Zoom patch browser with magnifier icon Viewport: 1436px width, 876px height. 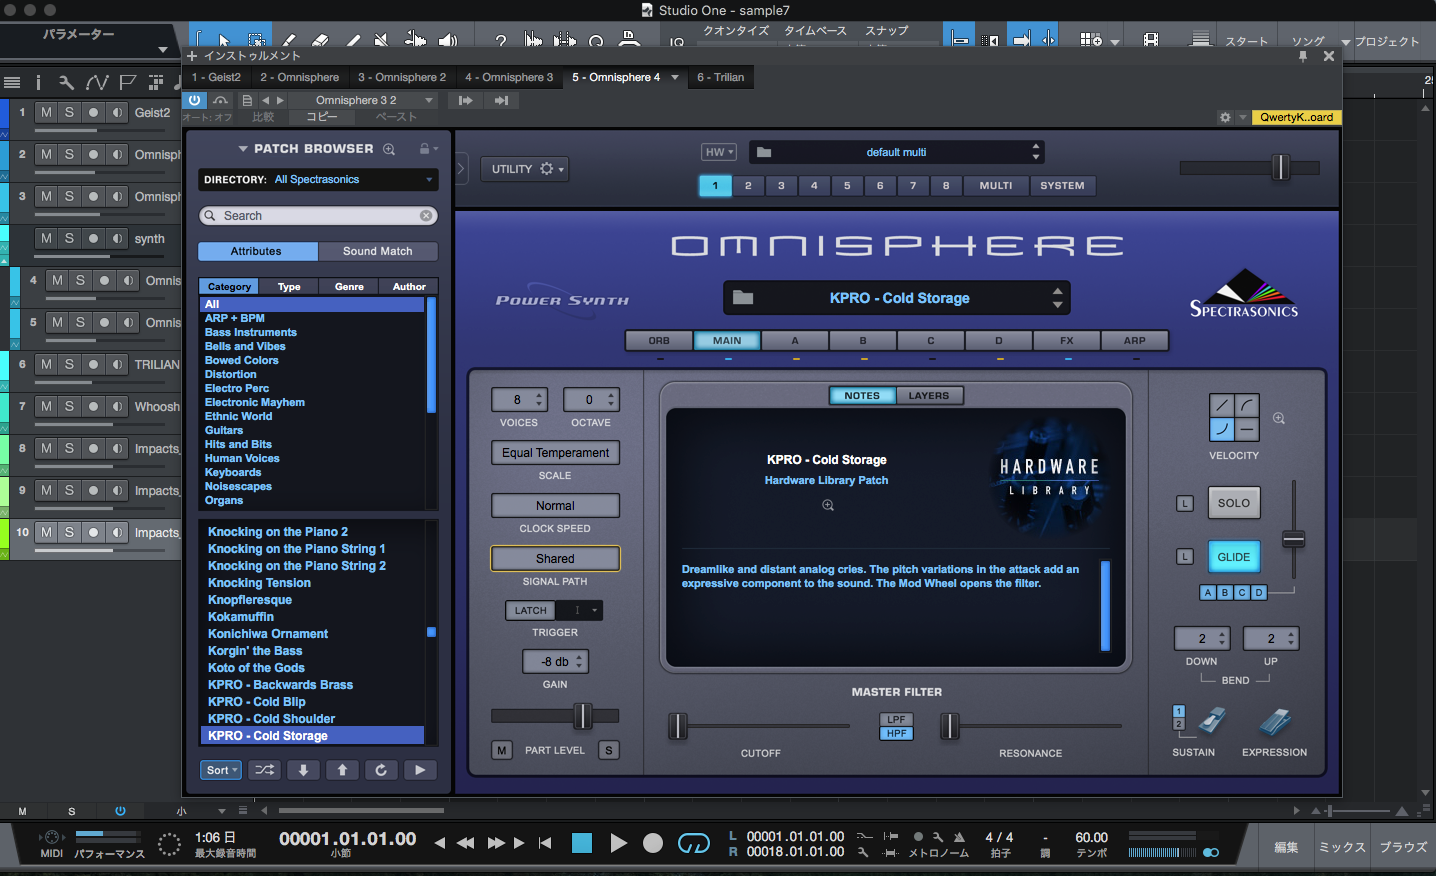(389, 149)
